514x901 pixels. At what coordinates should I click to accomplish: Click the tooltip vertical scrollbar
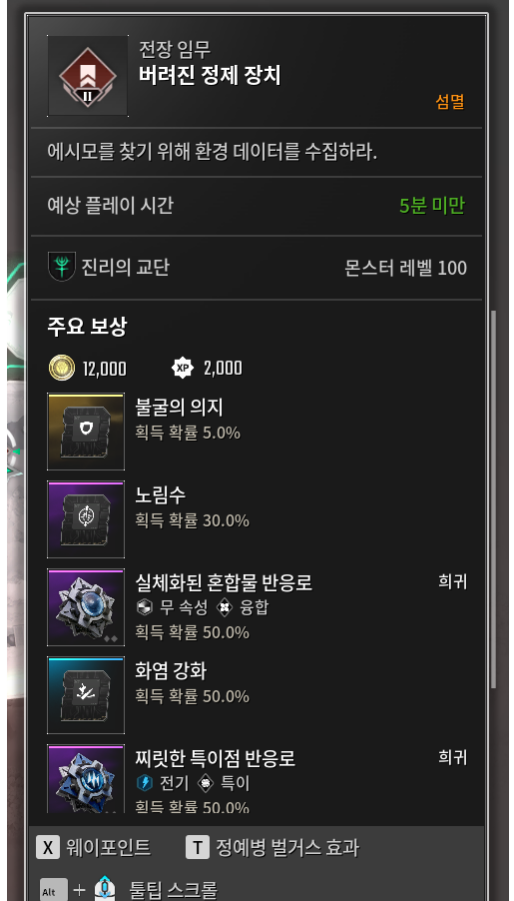click(x=493, y=500)
